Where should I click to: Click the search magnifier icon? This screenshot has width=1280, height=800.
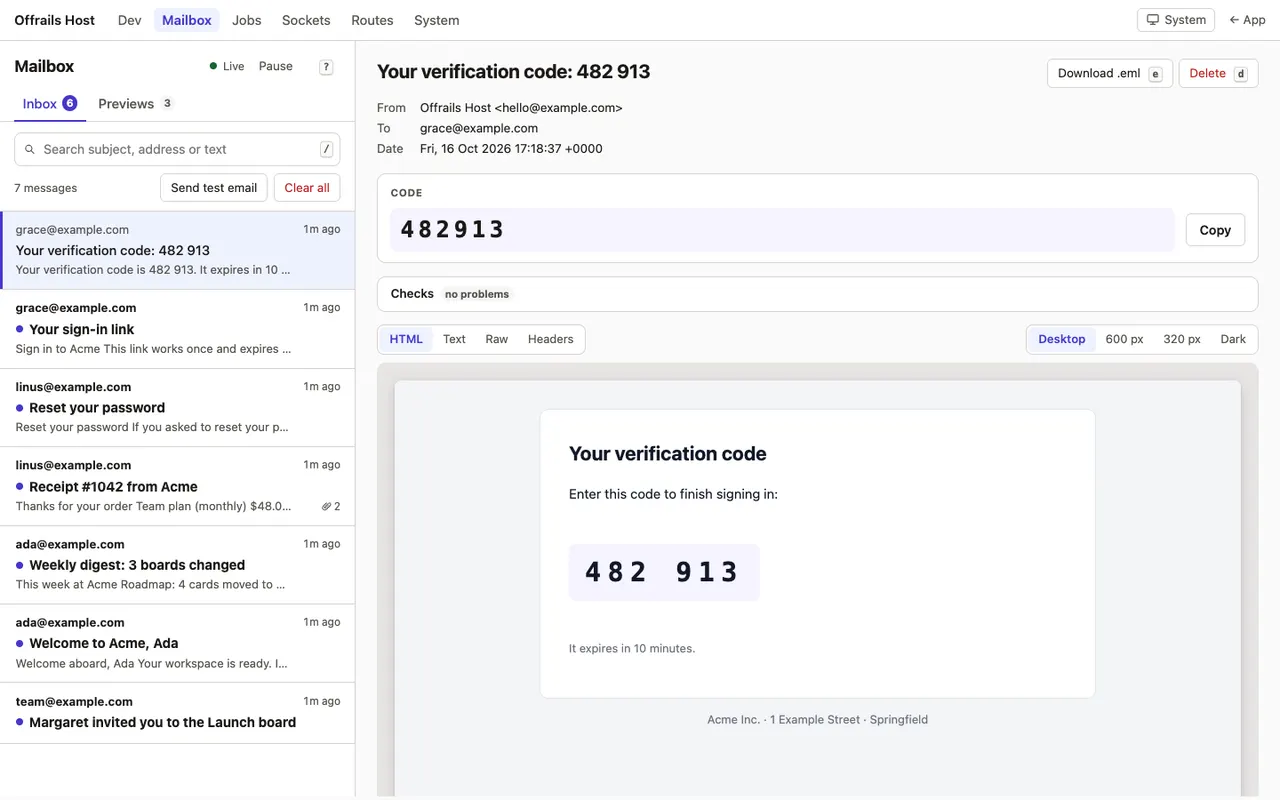point(29,149)
